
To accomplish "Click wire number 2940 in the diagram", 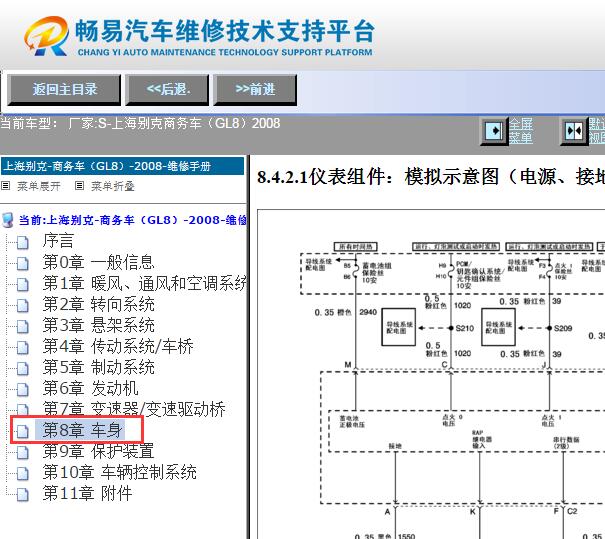I will [x=368, y=312].
